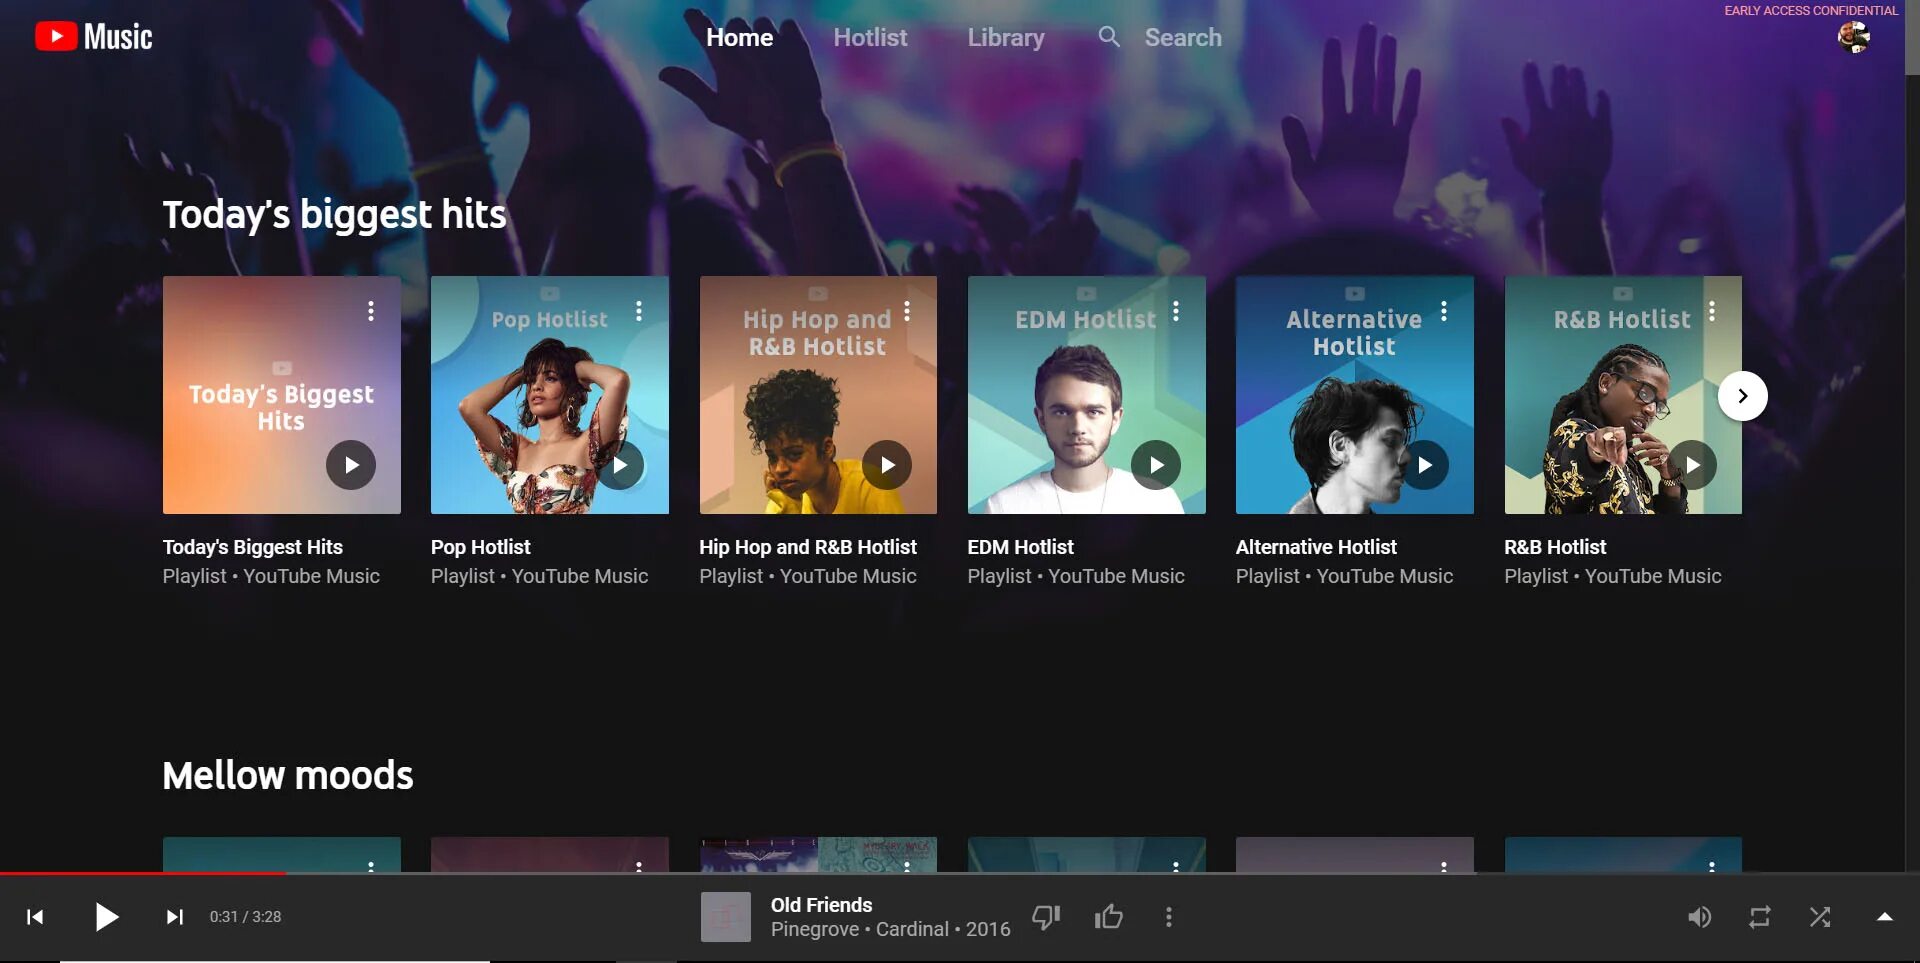Open options on sixth Mellow moods card

click(1712, 866)
